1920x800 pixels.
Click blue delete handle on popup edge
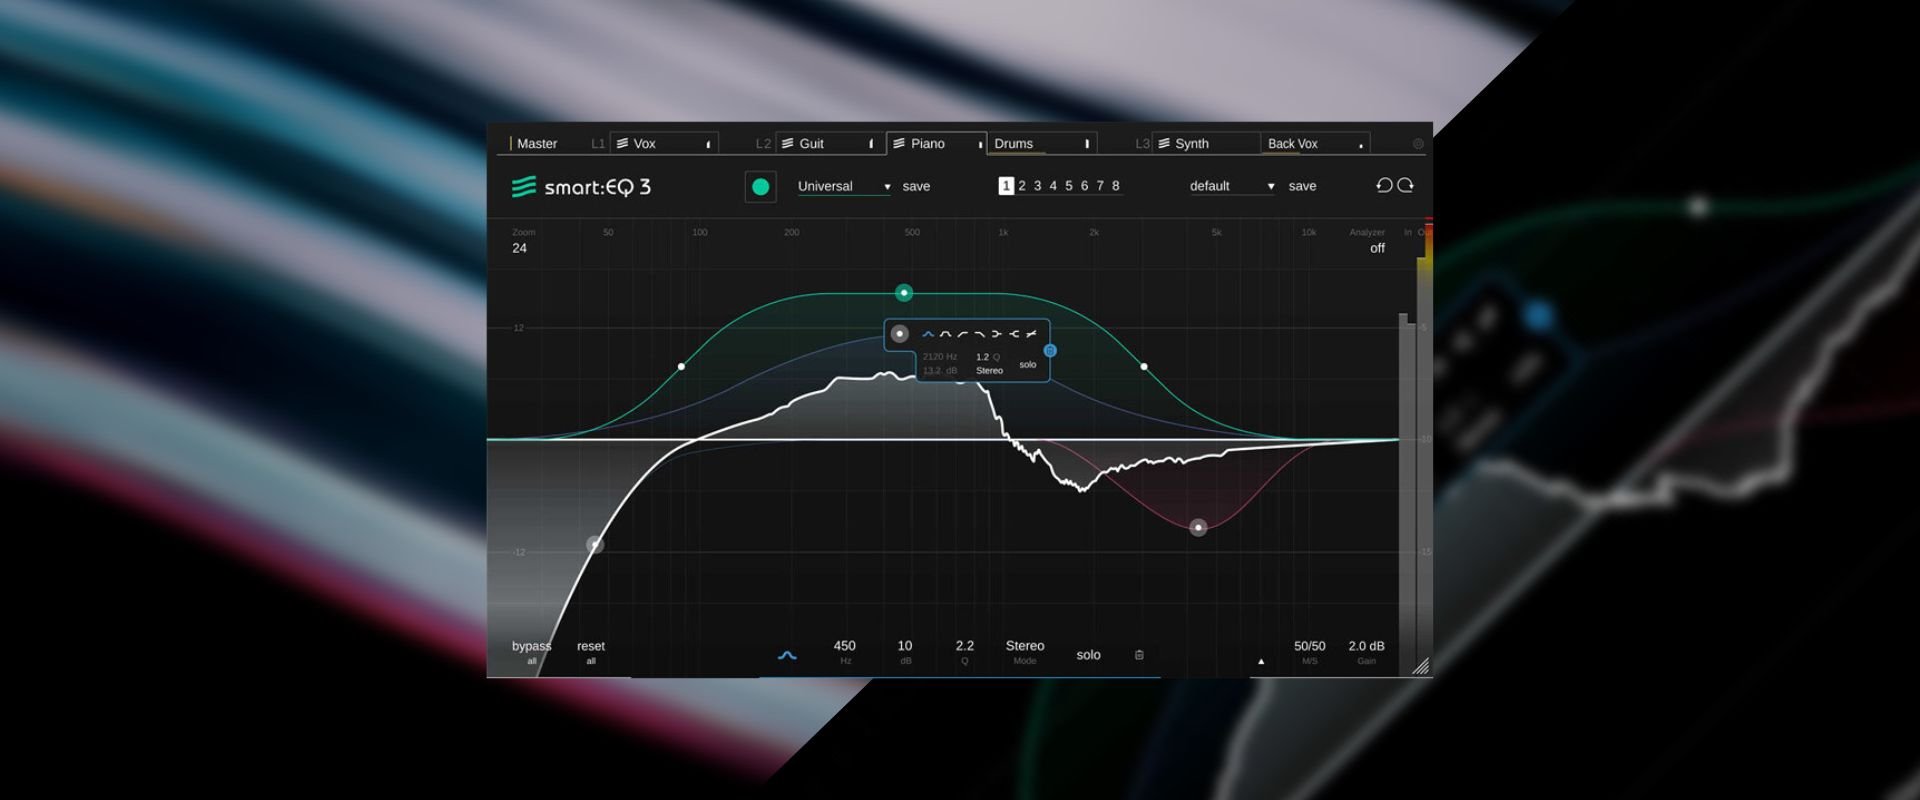tap(1050, 351)
